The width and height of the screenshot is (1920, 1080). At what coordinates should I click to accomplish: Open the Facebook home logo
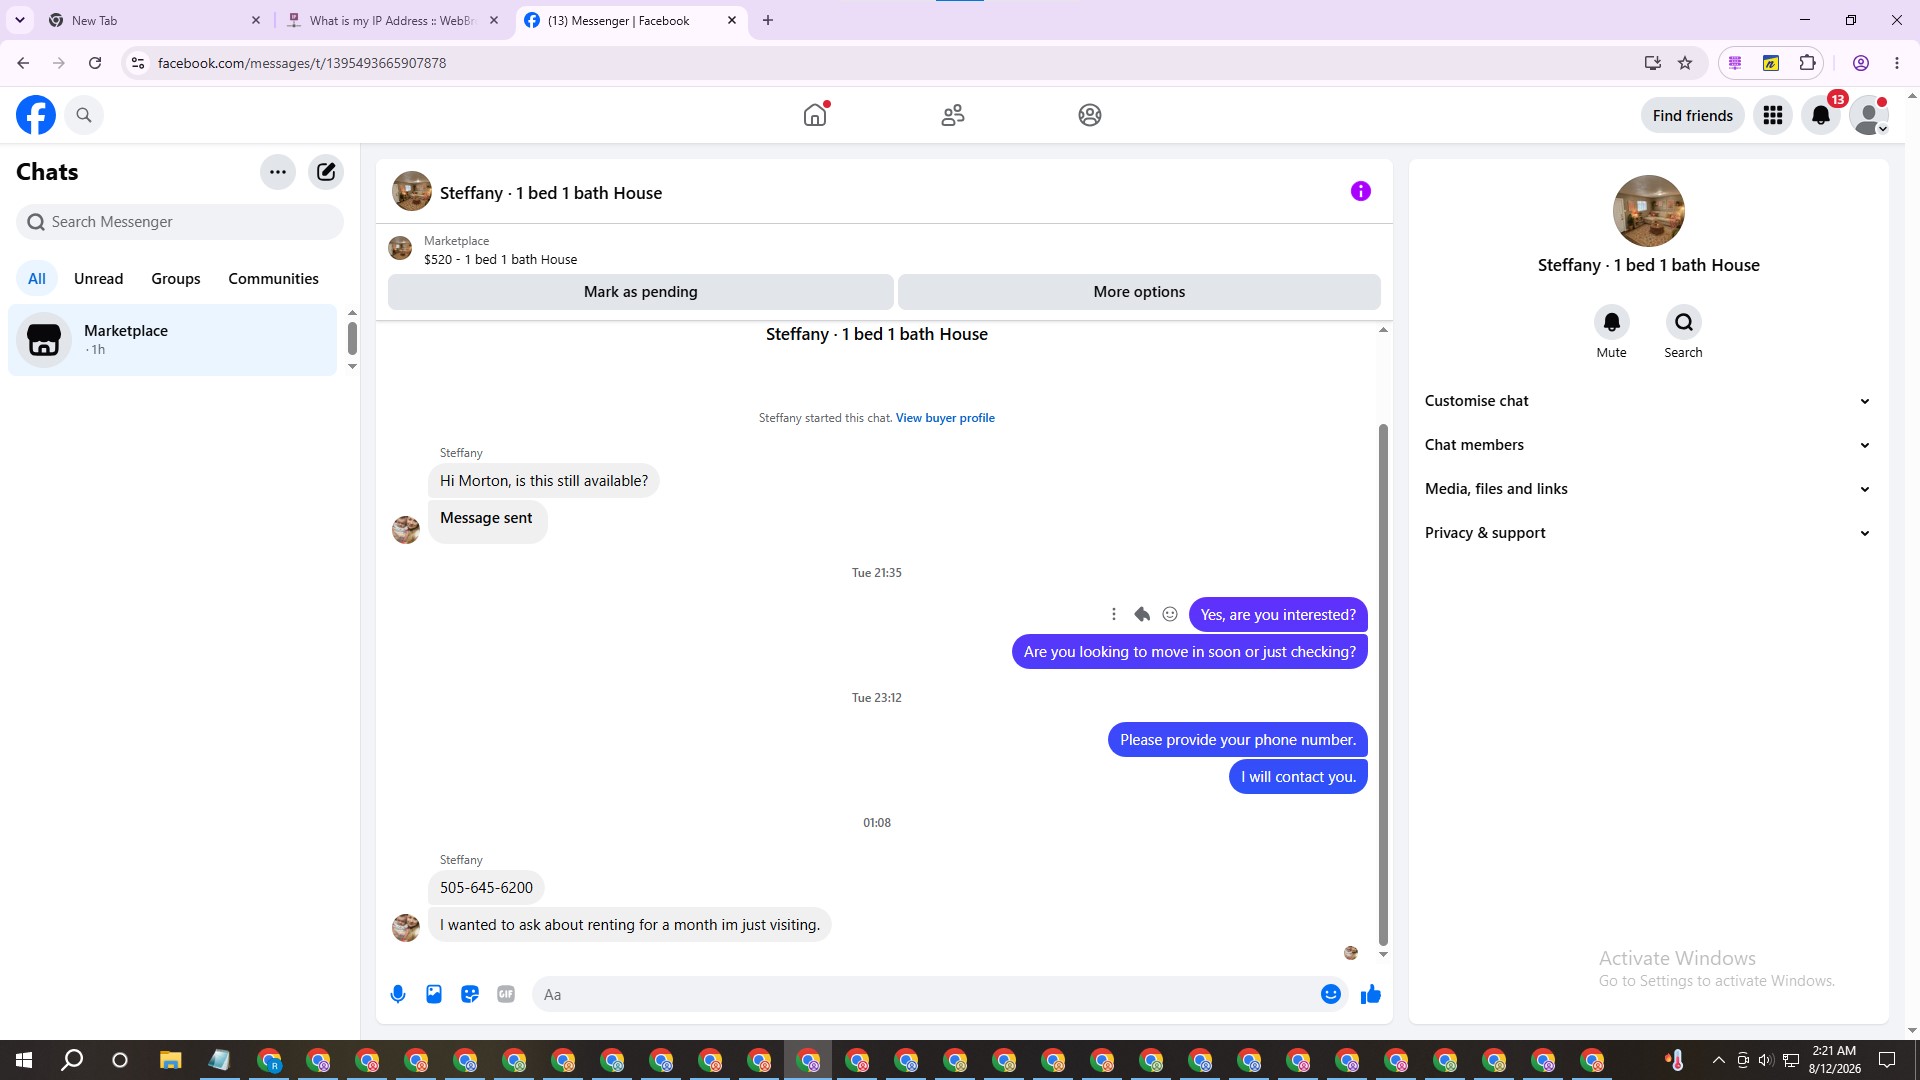[36, 115]
